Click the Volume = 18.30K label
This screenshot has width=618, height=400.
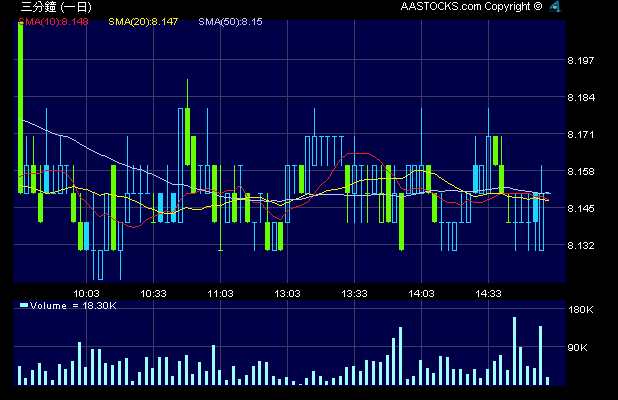pyautogui.click(x=73, y=306)
